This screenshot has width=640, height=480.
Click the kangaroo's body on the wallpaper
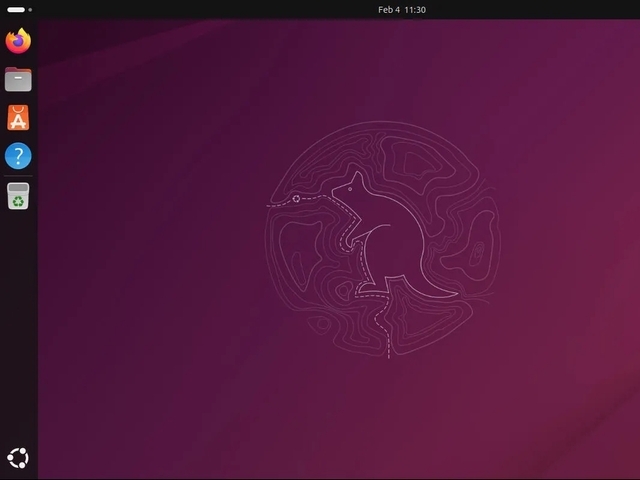(383, 250)
